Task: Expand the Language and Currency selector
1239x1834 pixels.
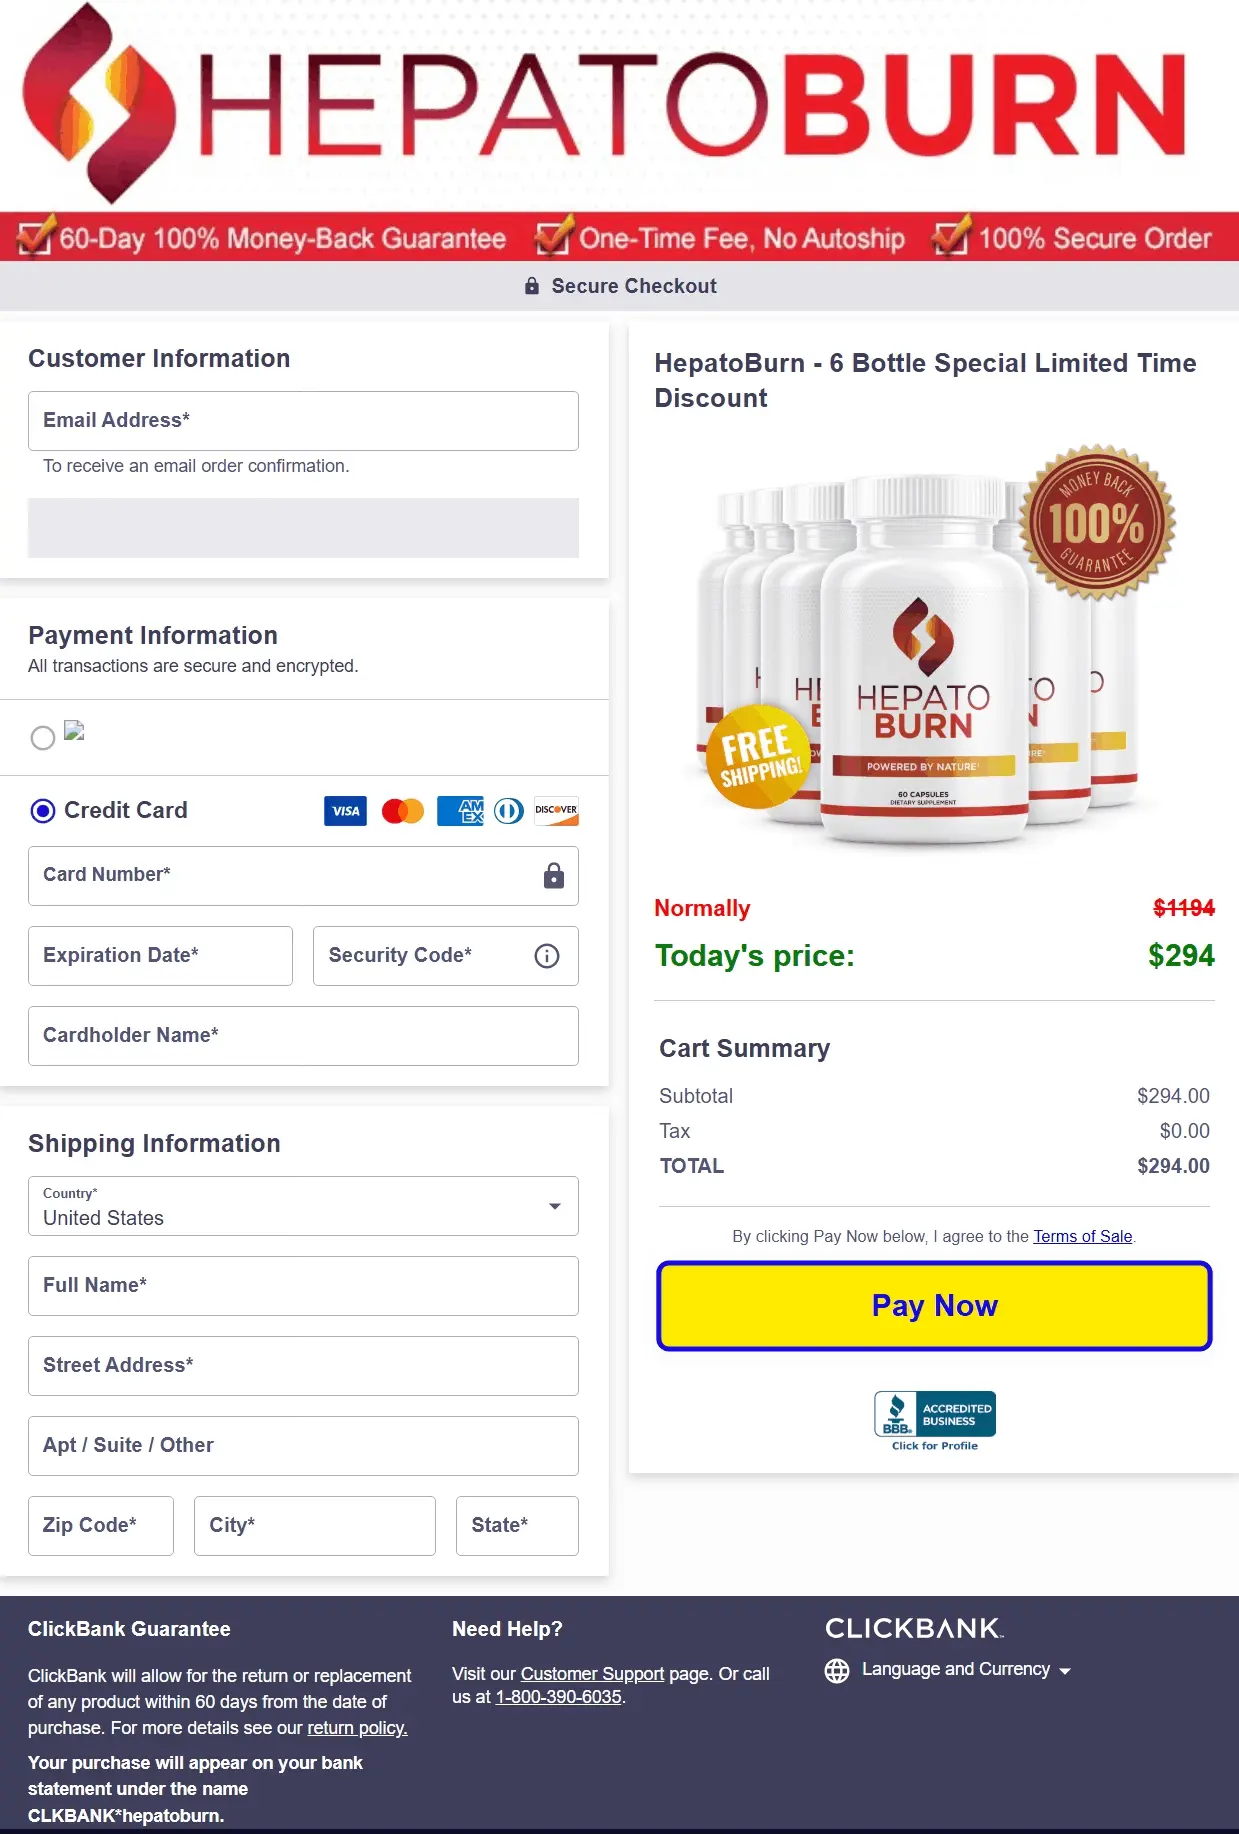Action: [1065, 1669]
